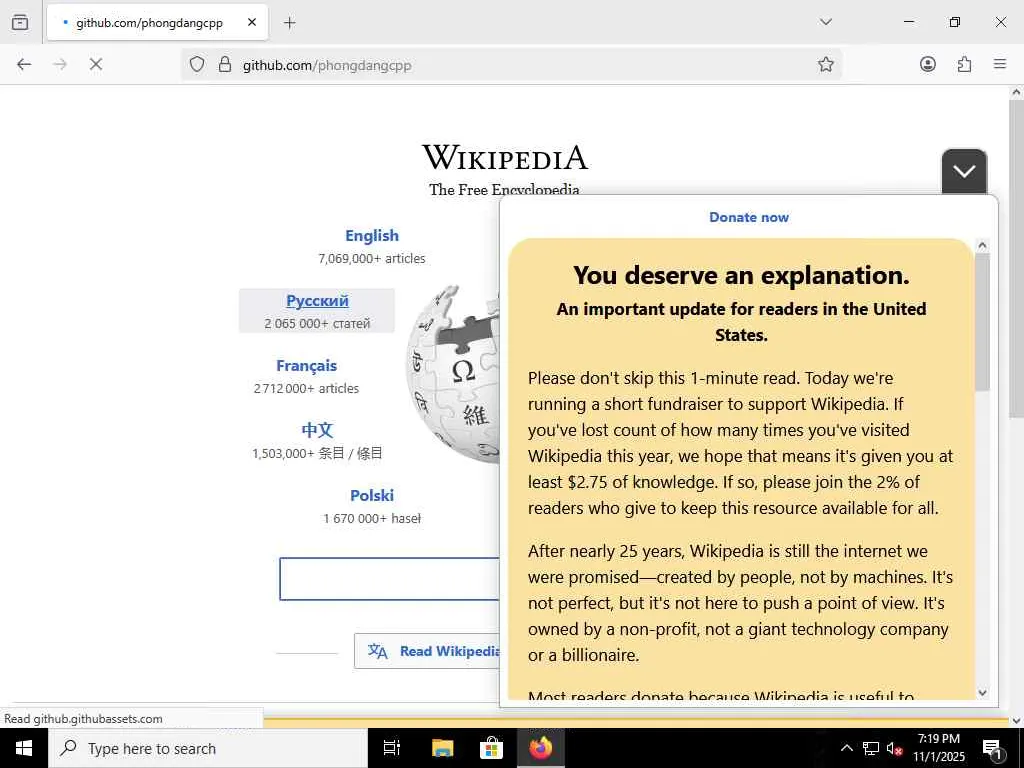Click the Donate now link
The image size is (1024, 768).
749,217
